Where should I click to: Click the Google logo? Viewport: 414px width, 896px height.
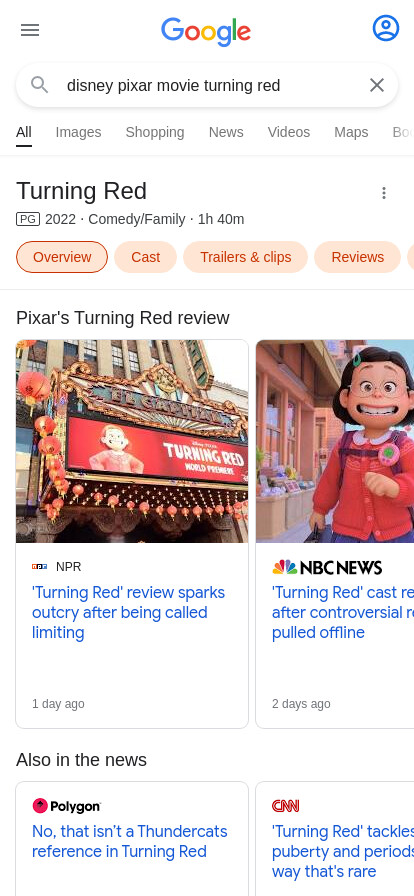[x=206, y=31]
